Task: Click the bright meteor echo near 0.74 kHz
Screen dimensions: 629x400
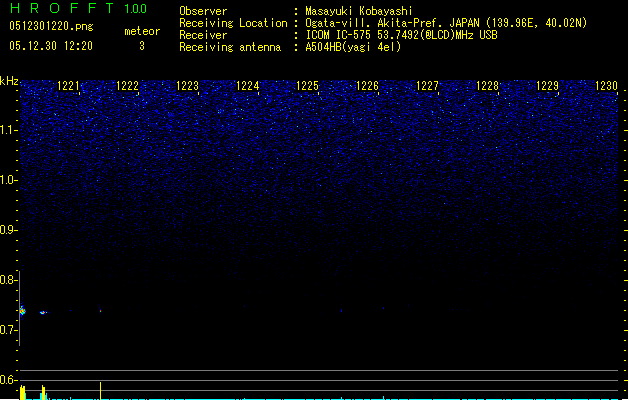Action: 22,311
